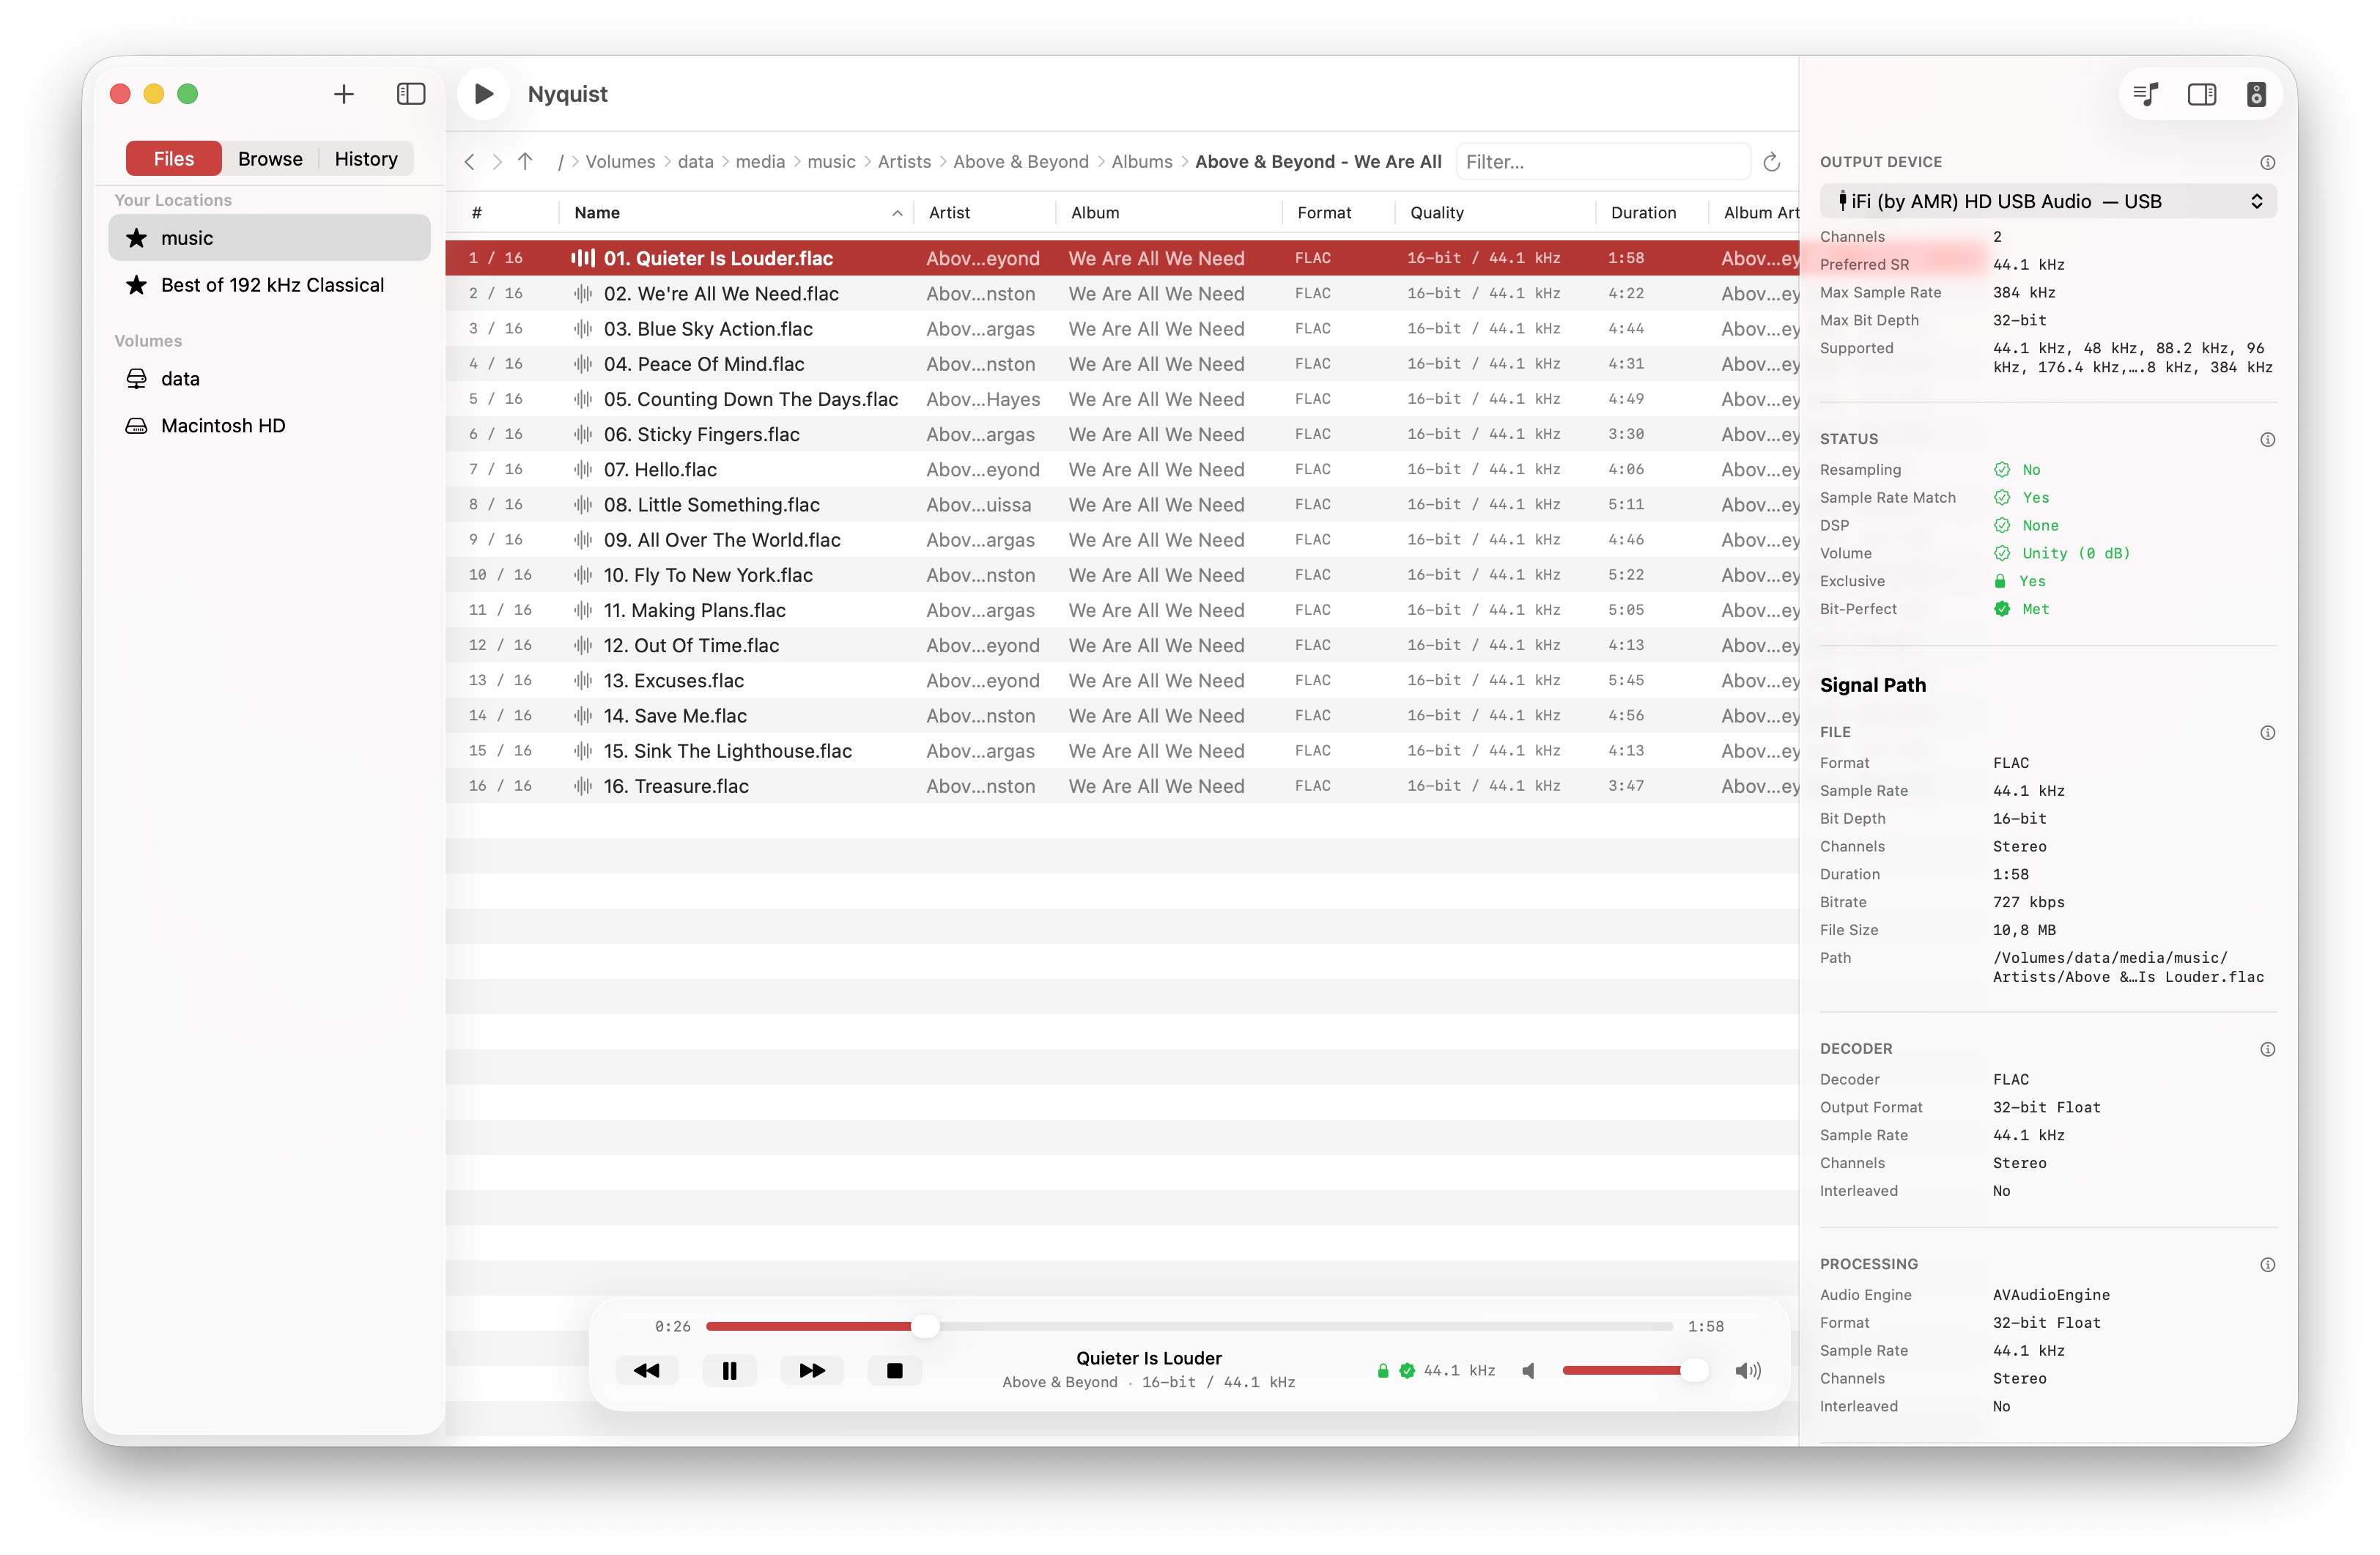This screenshot has width=2380, height=1555.
Task: Click the Above & Beyond breadcrumb
Action: [1021, 162]
